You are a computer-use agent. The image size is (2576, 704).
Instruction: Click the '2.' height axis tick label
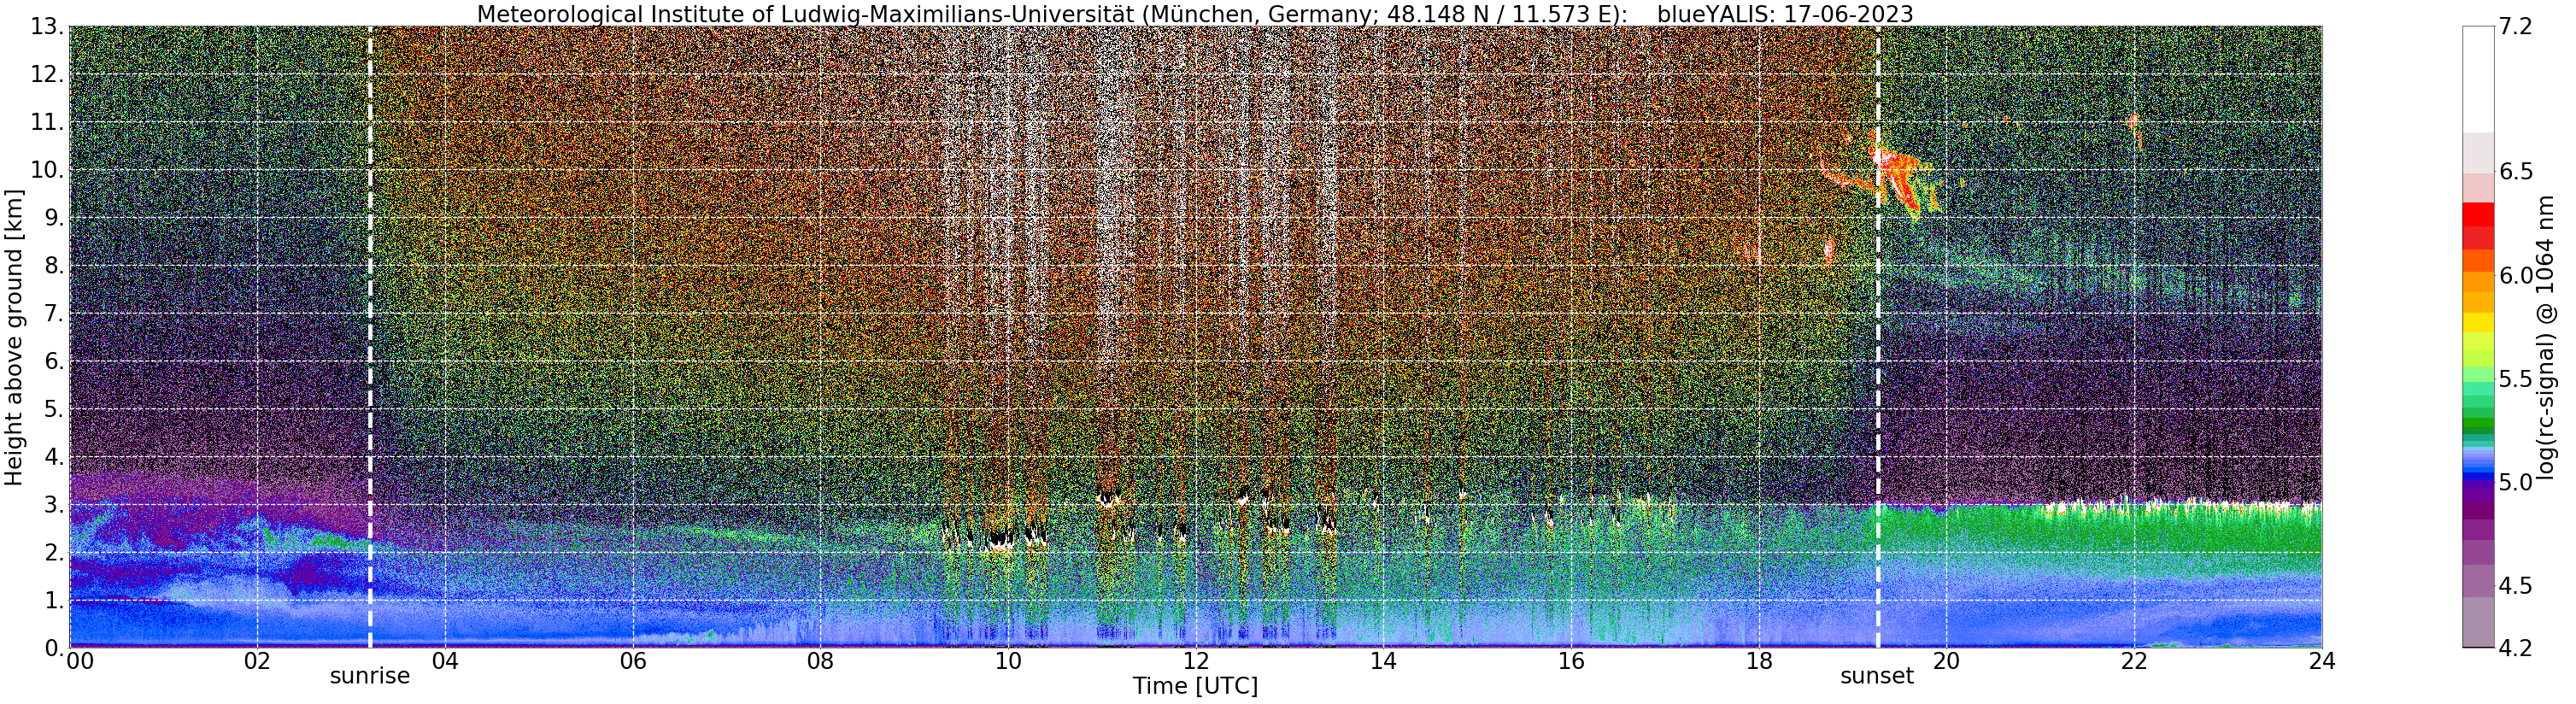pos(53,552)
